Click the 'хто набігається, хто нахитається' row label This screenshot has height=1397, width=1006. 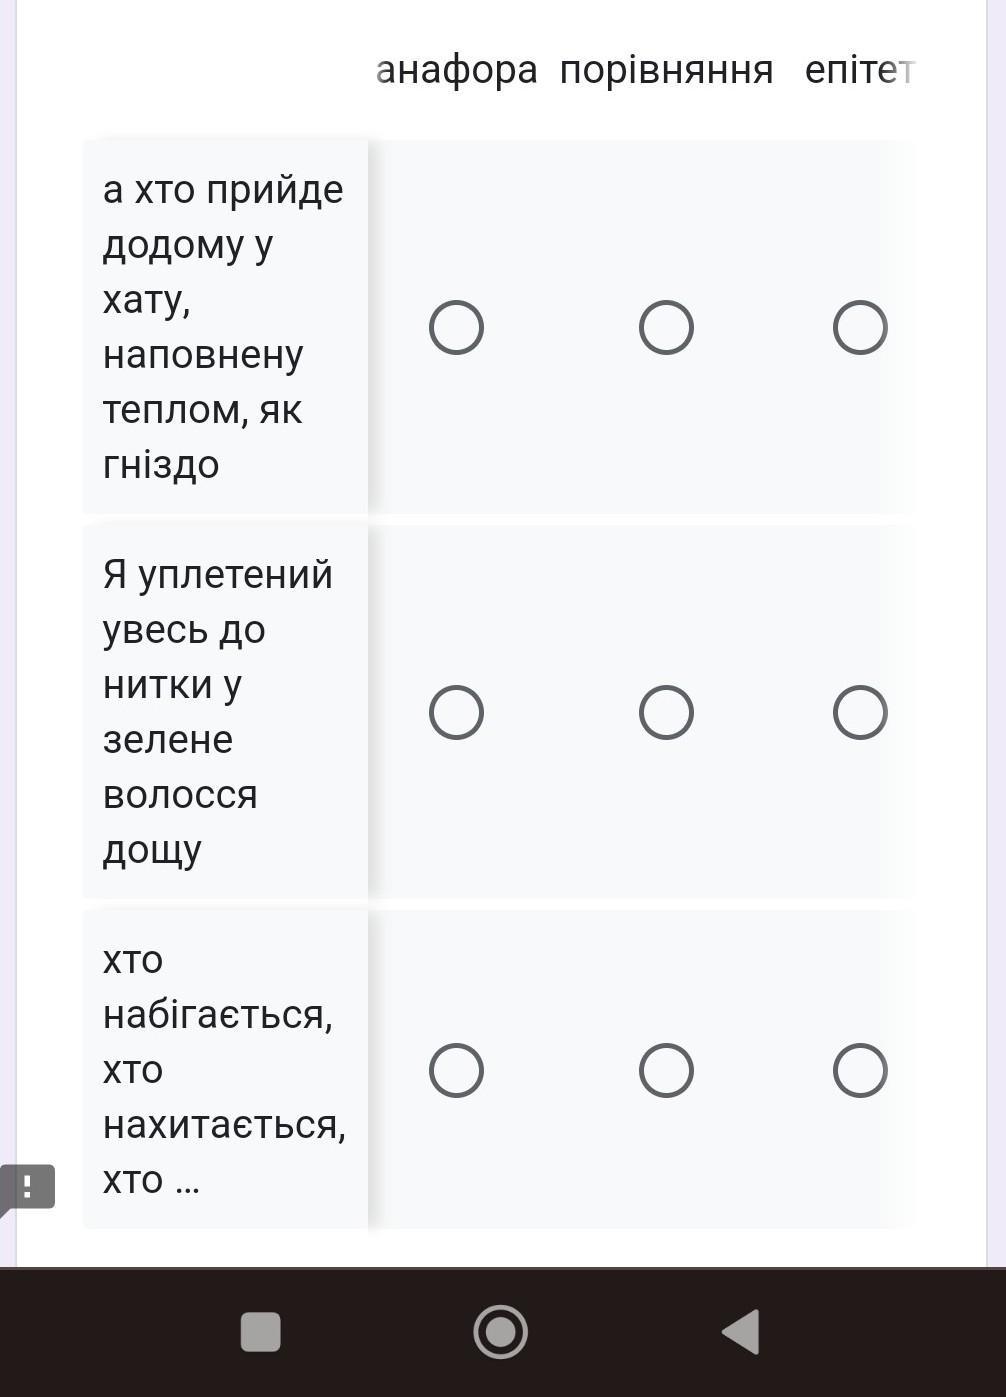225,1070
